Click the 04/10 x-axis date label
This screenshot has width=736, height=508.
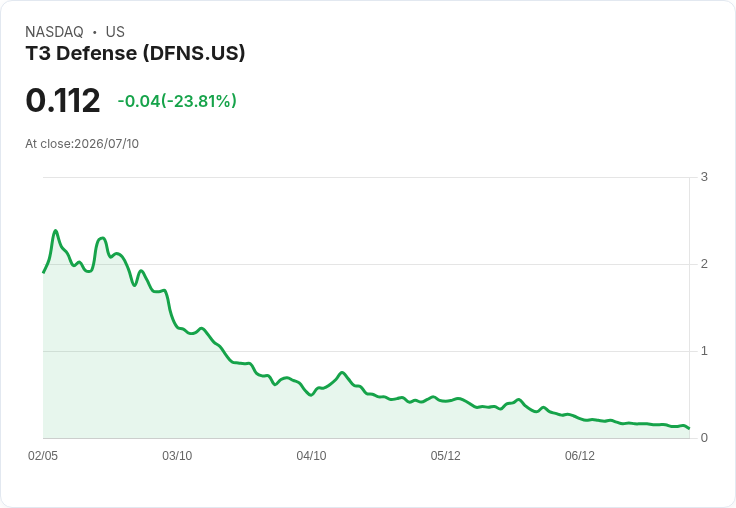pyautogui.click(x=311, y=455)
